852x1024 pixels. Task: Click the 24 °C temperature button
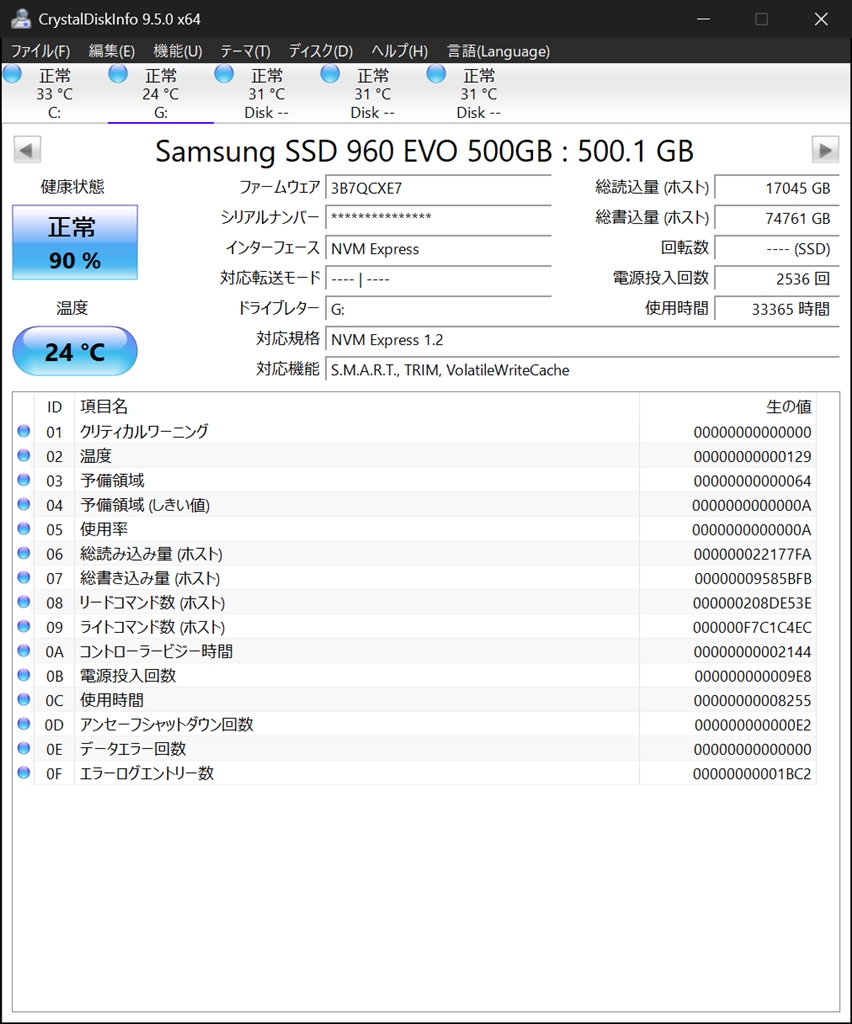coord(75,351)
